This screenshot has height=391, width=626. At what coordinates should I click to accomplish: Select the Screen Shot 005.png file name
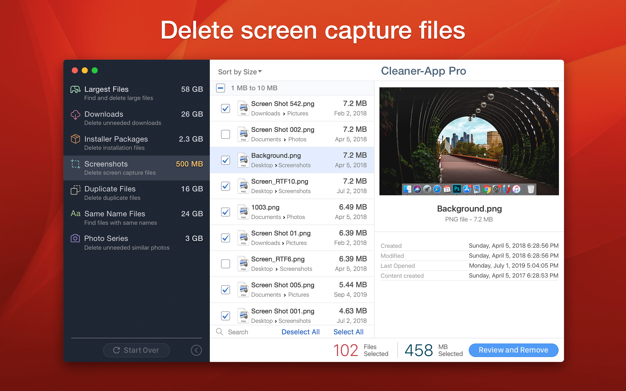pos(283,285)
